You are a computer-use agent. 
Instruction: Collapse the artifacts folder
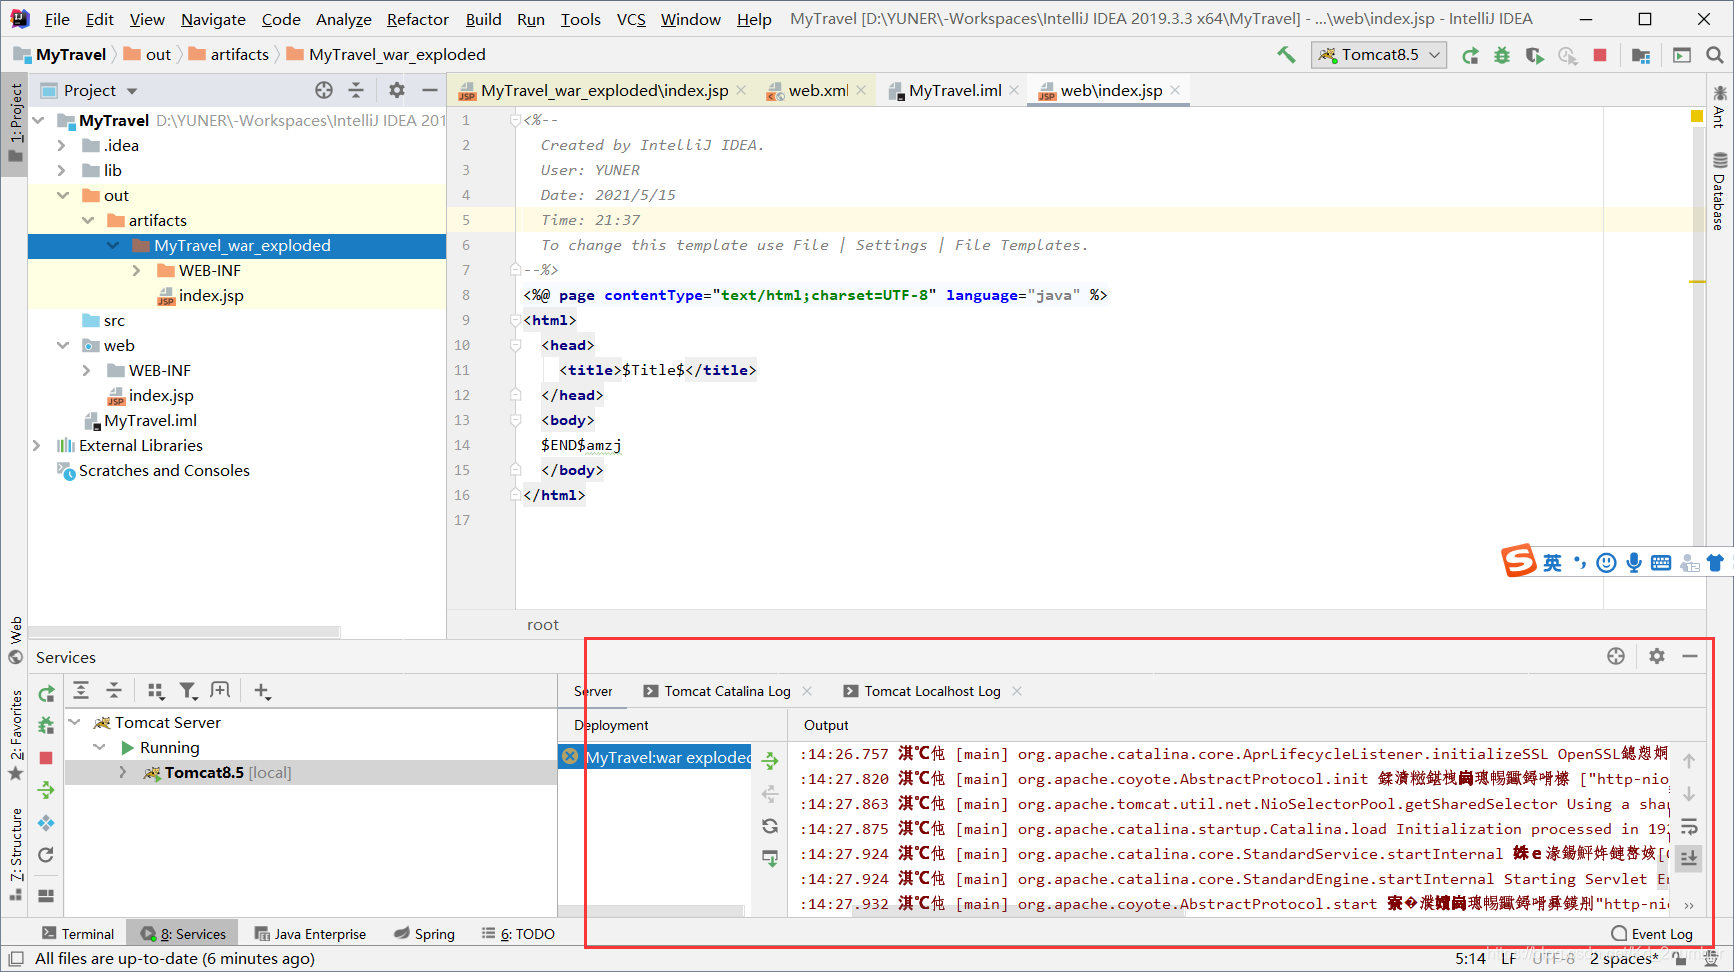point(87,221)
